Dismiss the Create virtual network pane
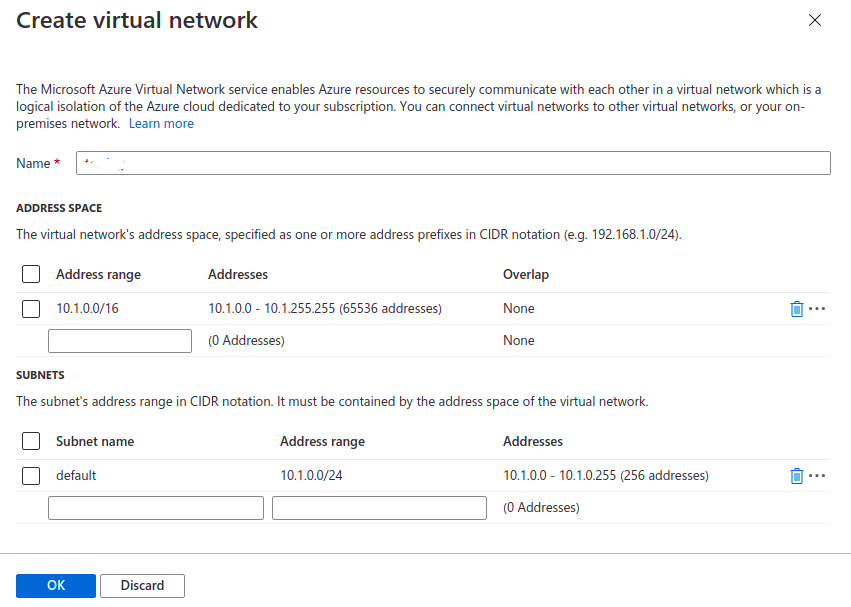This screenshot has height=607, width=851. click(815, 20)
